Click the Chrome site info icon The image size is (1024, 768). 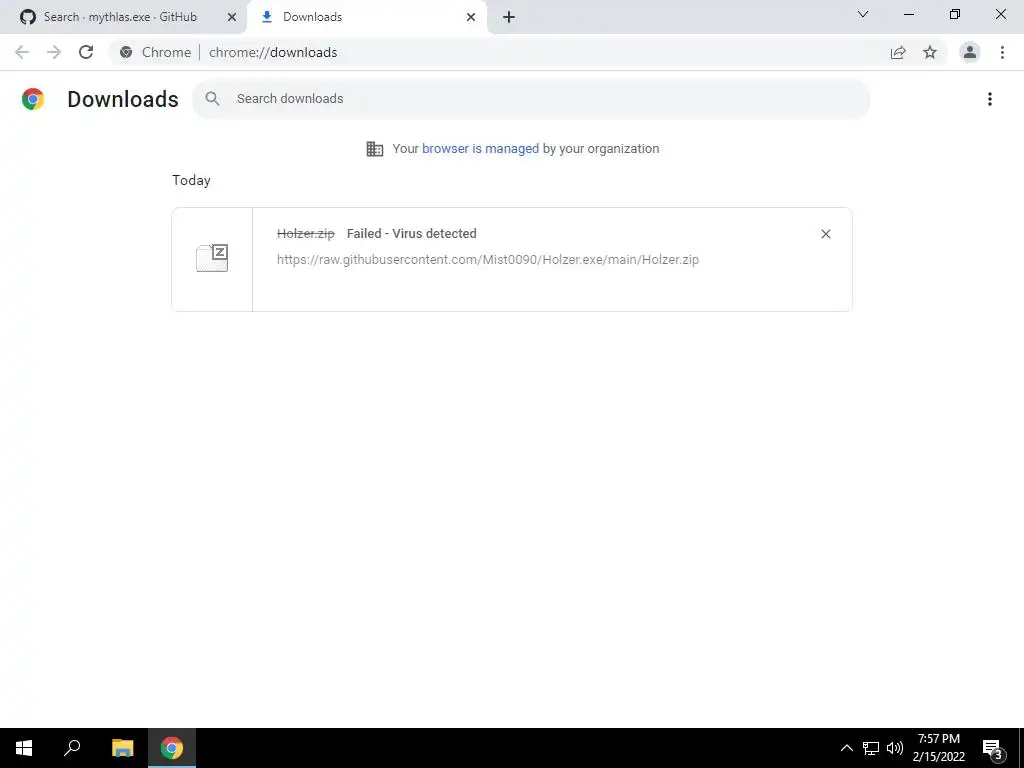126,52
